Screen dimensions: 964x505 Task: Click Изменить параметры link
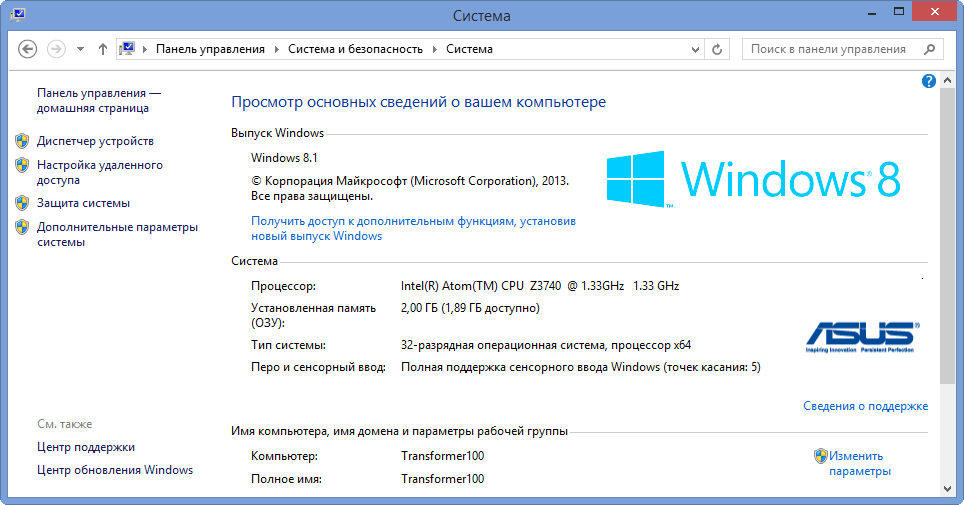859,463
